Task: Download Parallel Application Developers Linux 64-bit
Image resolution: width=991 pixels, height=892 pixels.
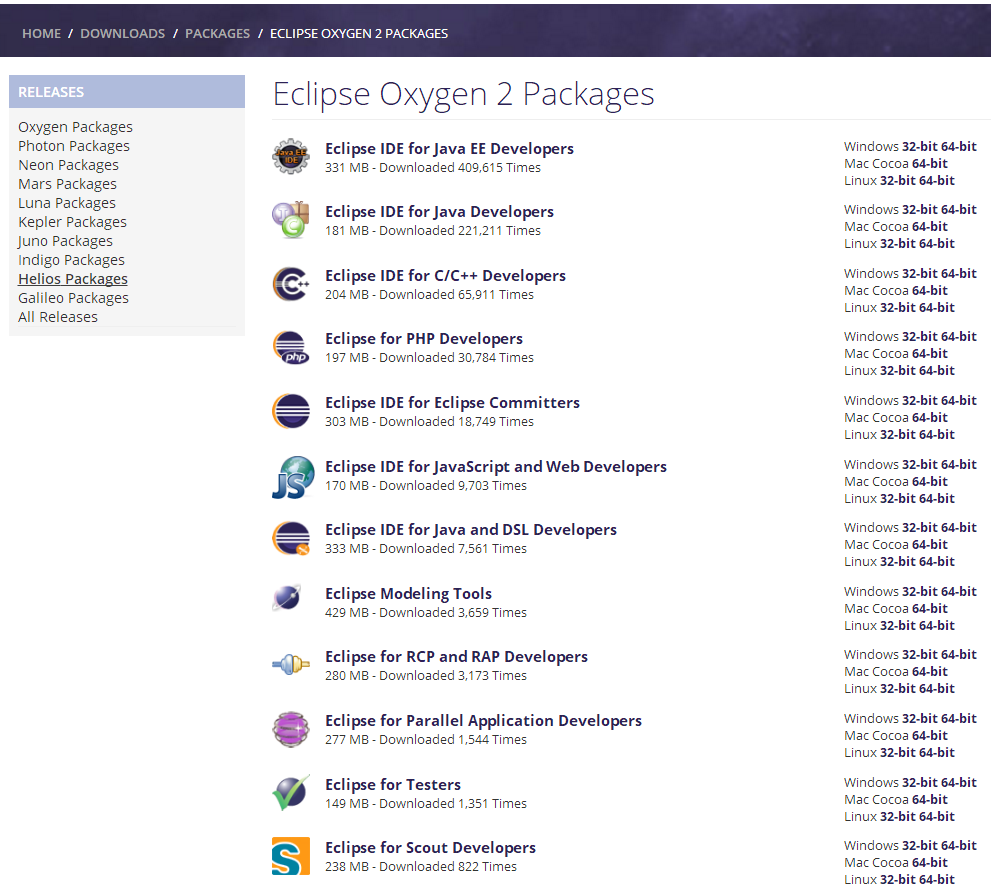Action: pyautogui.click(x=937, y=753)
